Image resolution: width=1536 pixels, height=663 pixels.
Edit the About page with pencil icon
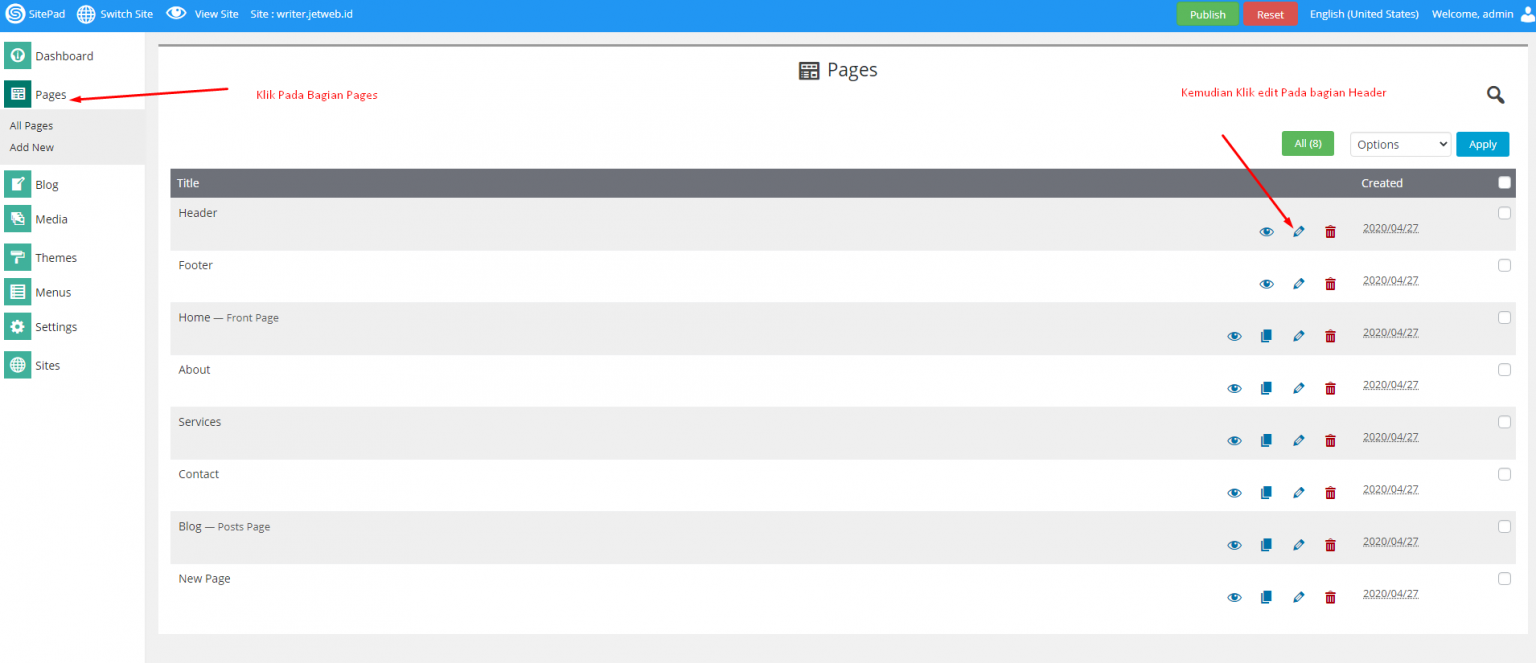click(1299, 388)
